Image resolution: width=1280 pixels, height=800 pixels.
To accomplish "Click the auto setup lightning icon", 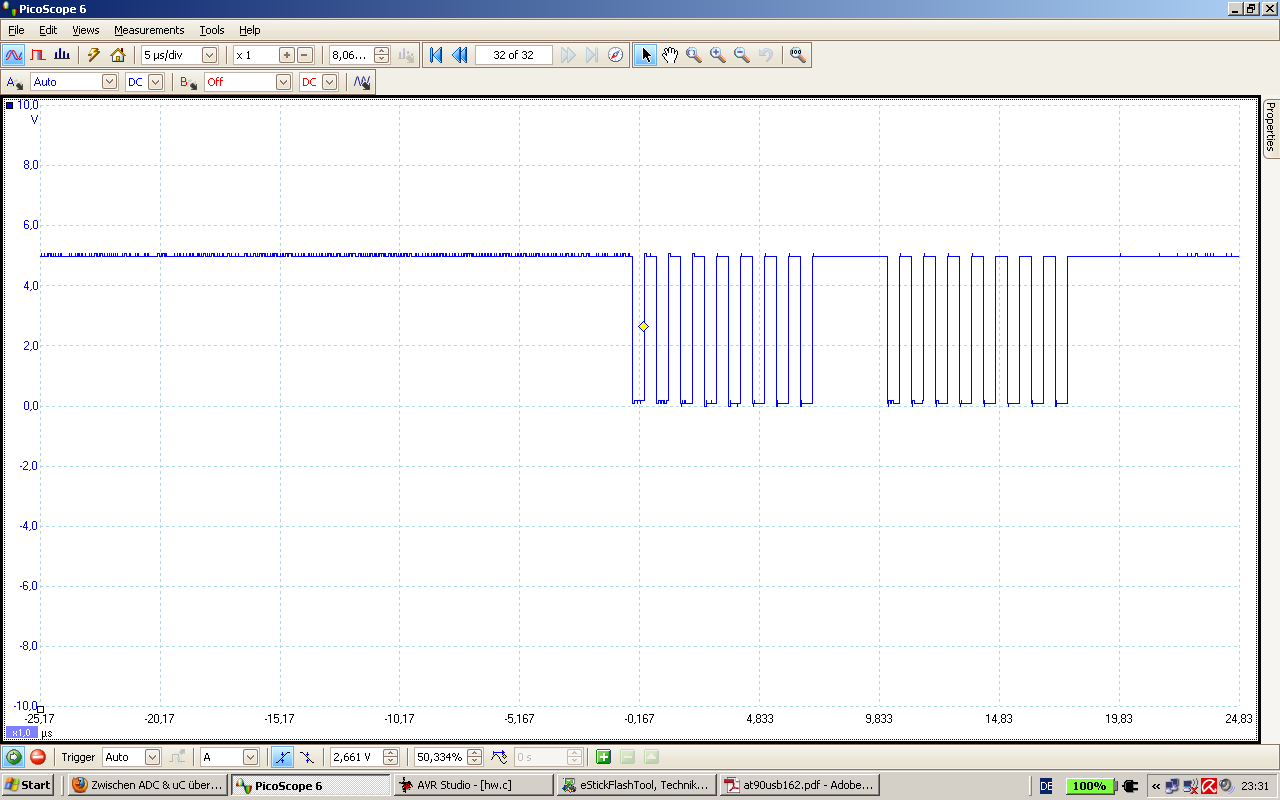I will (94, 55).
